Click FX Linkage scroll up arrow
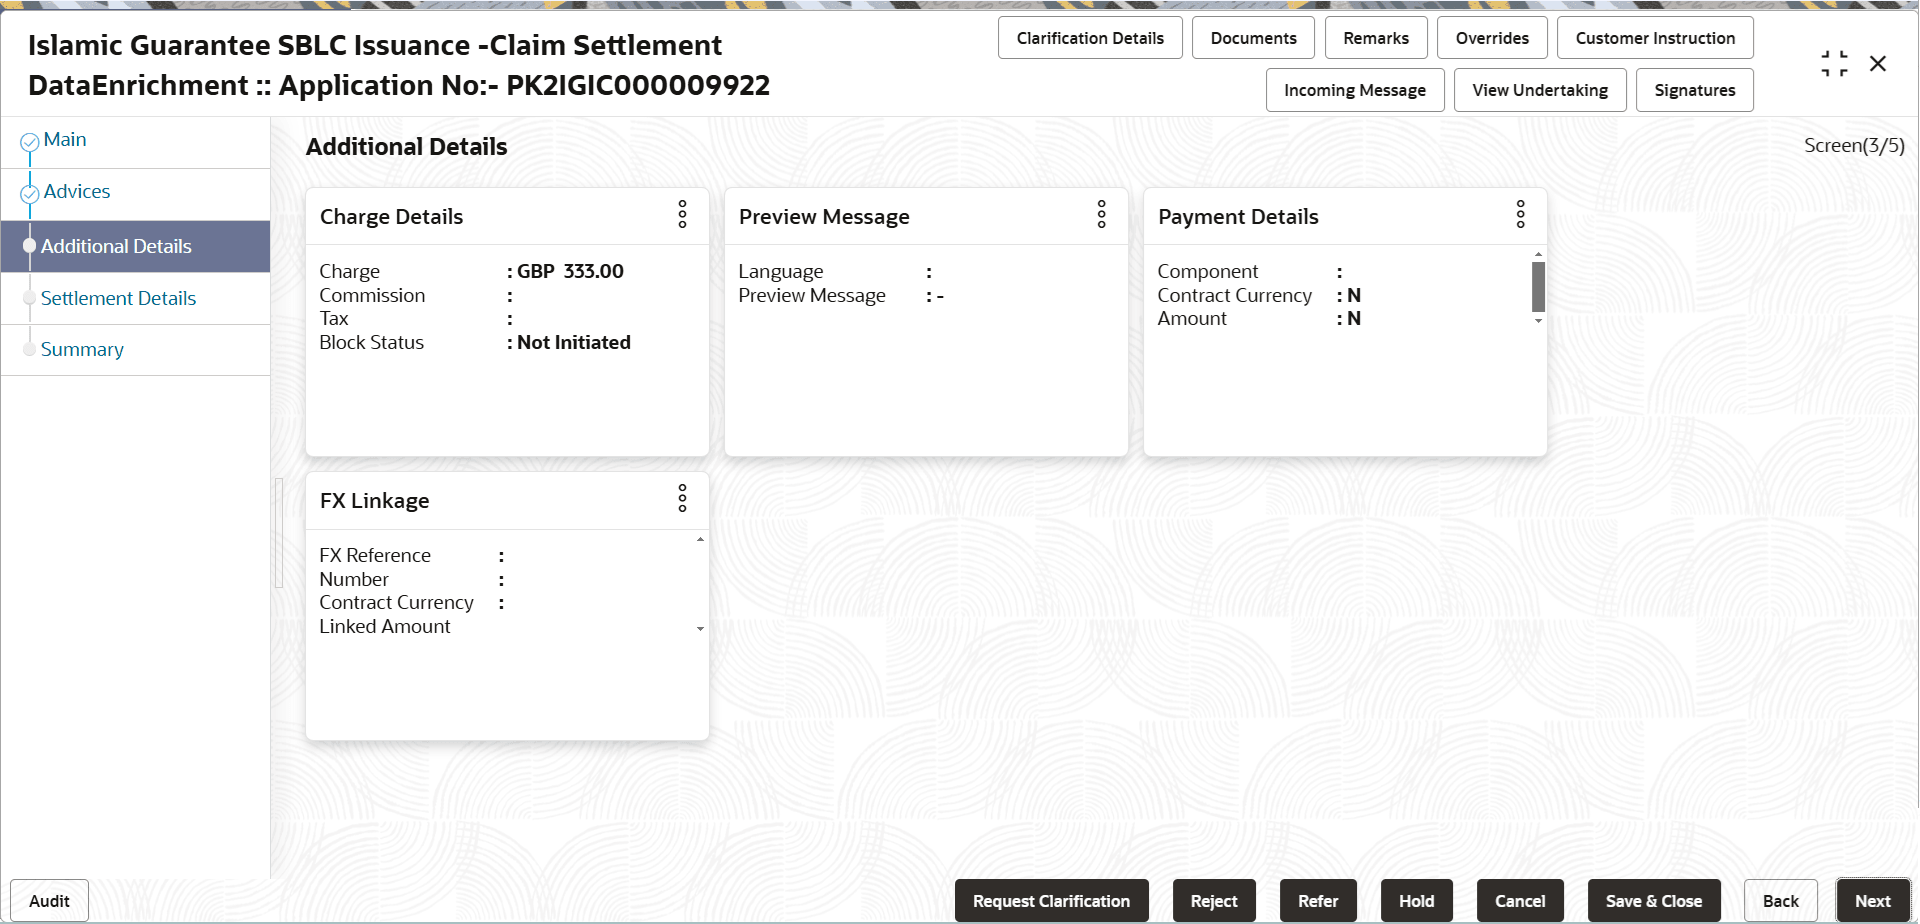This screenshot has width=1920, height=924. 700,540
